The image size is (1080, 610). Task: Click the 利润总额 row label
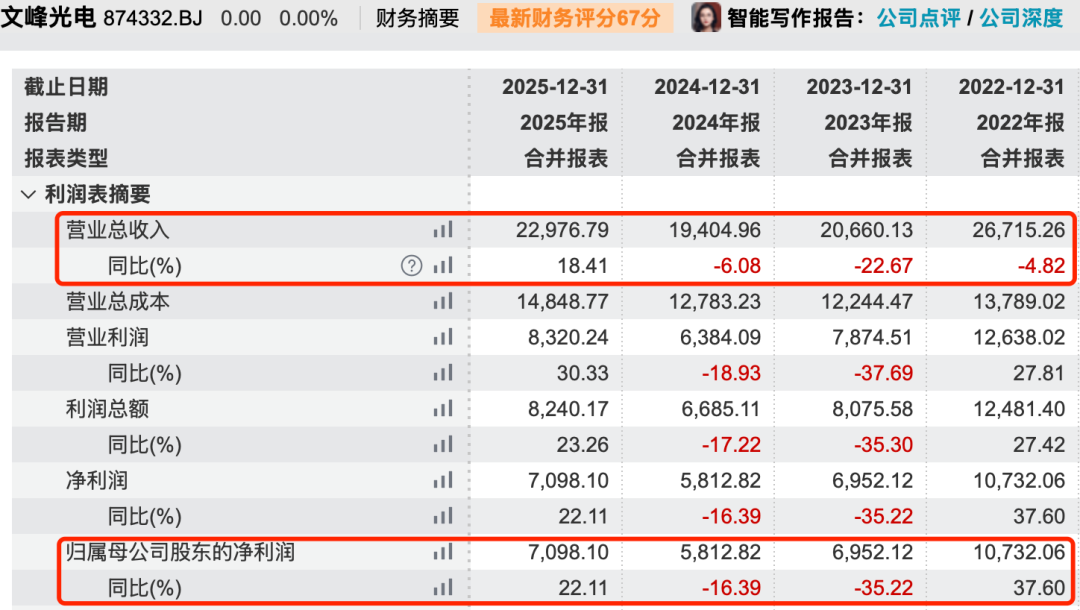[x=107, y=409]
